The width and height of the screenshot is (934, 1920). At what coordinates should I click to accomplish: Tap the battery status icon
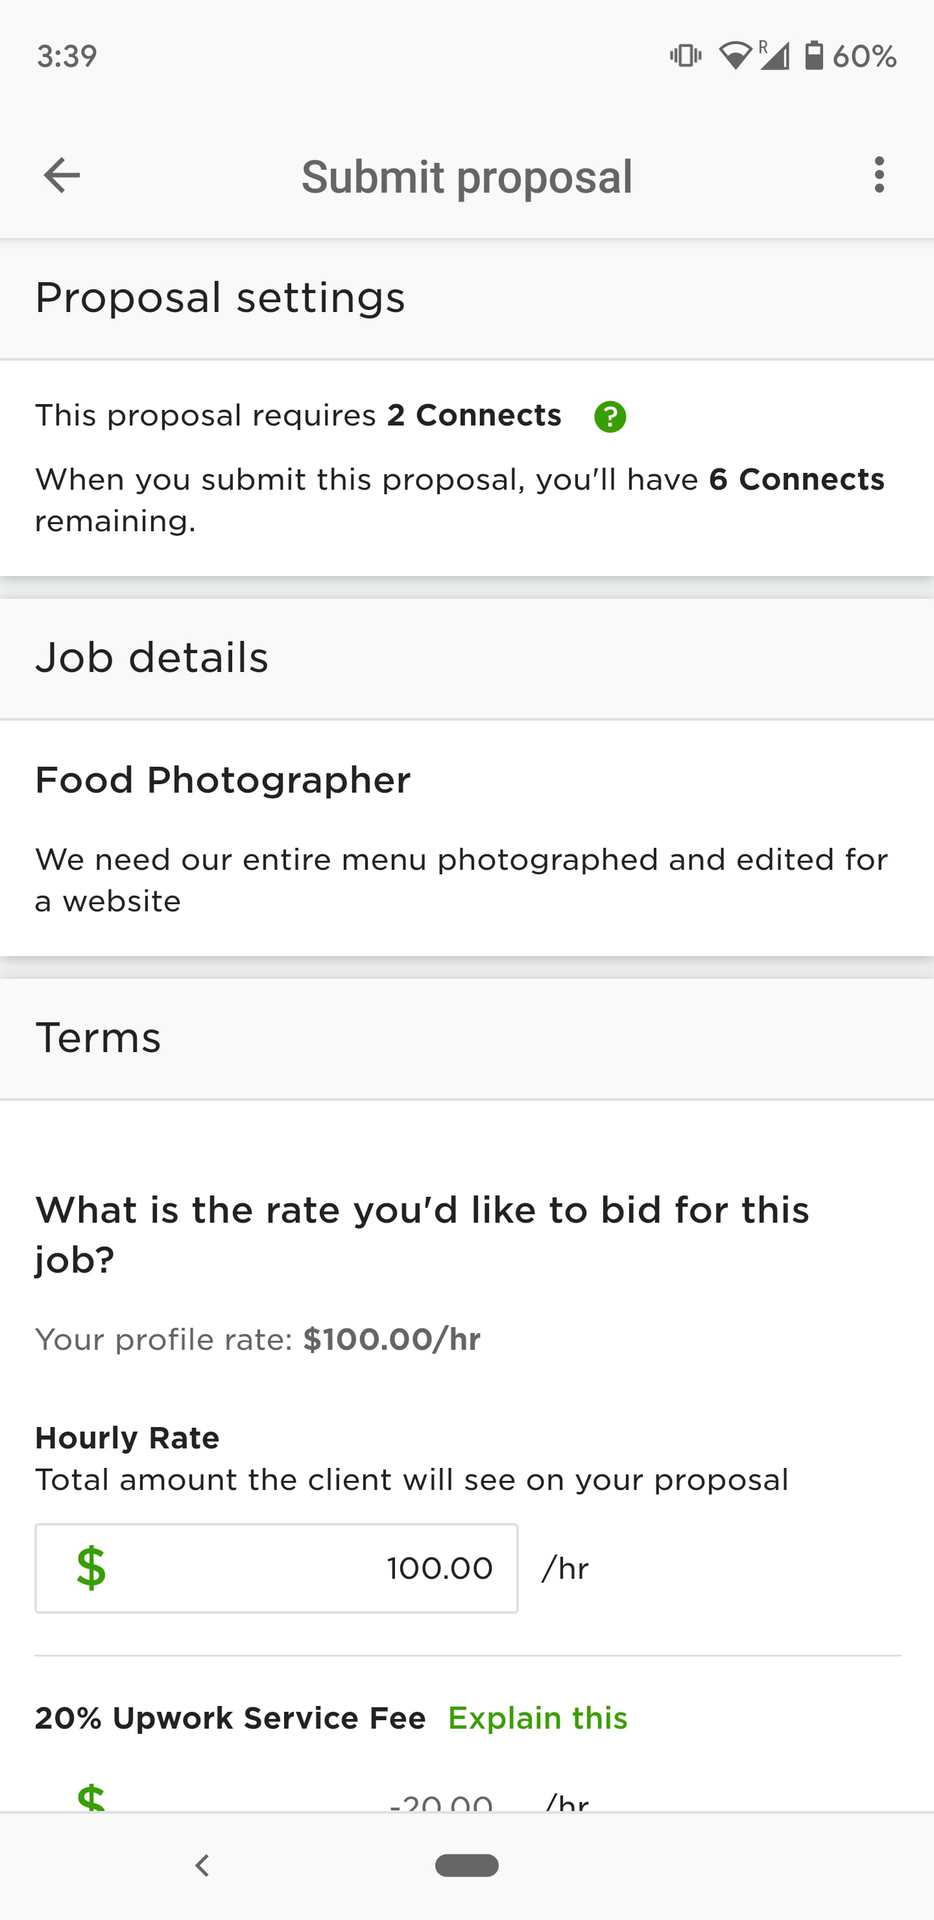coord(815,55)
